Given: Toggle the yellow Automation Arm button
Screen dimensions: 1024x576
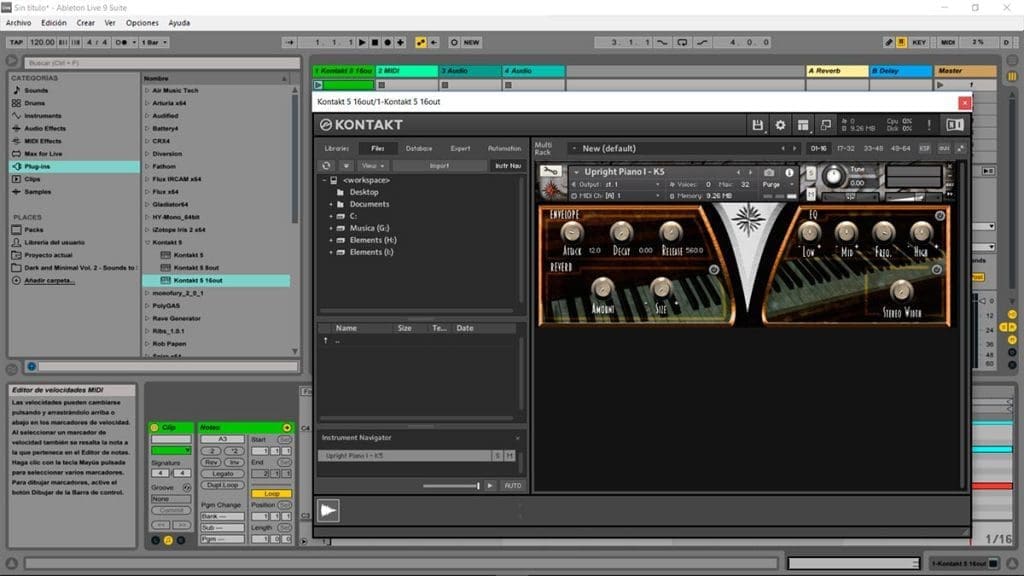Looking at the screenshot, I should point(421,42).
